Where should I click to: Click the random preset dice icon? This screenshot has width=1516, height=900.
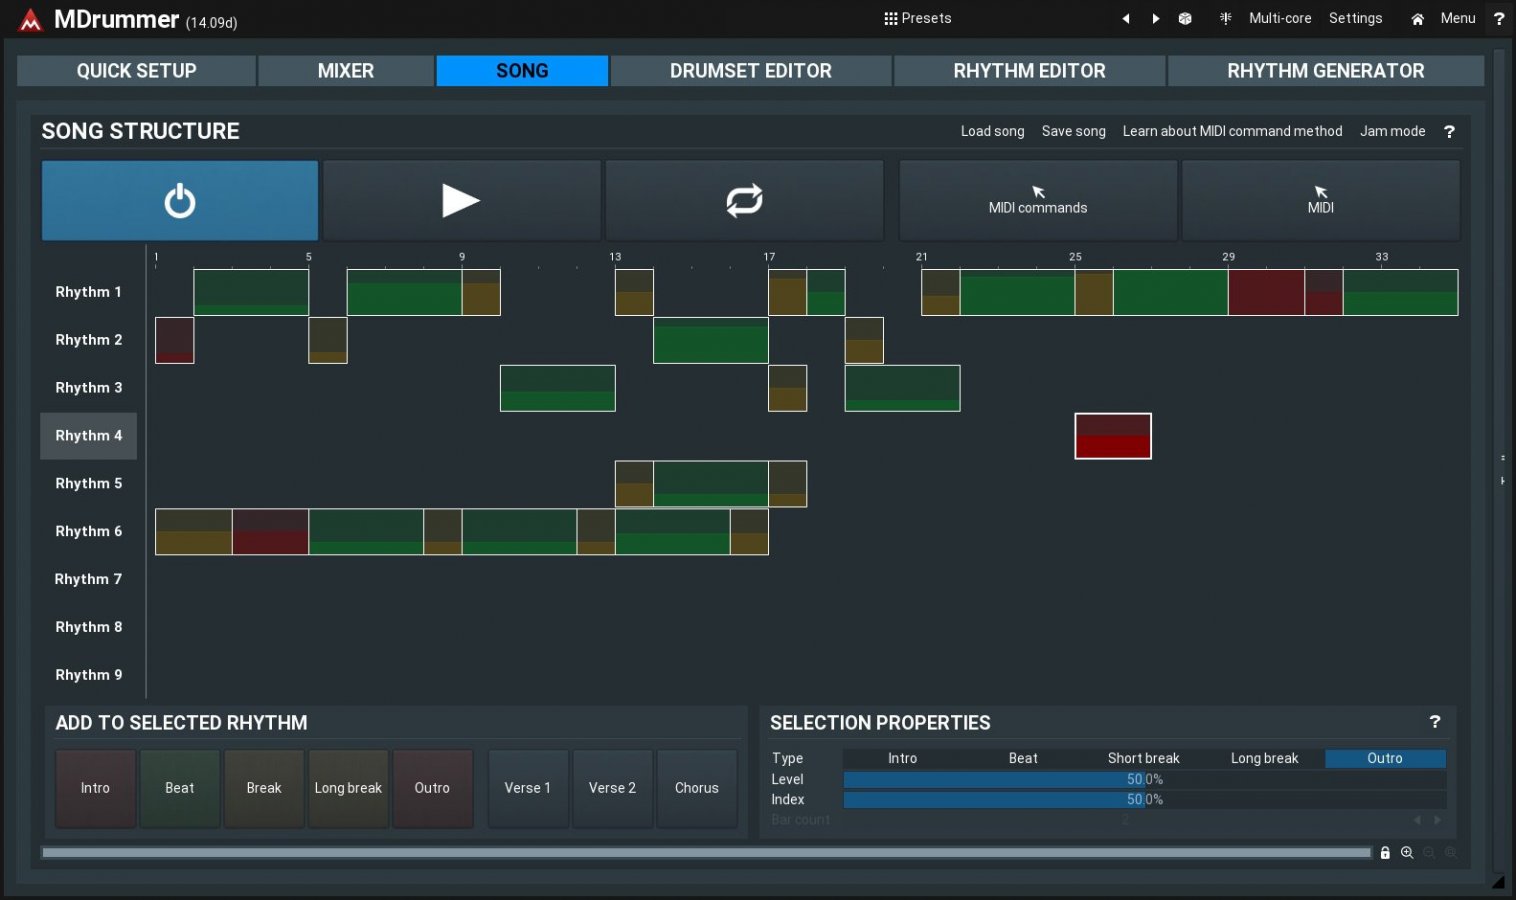pos(1185,19)
